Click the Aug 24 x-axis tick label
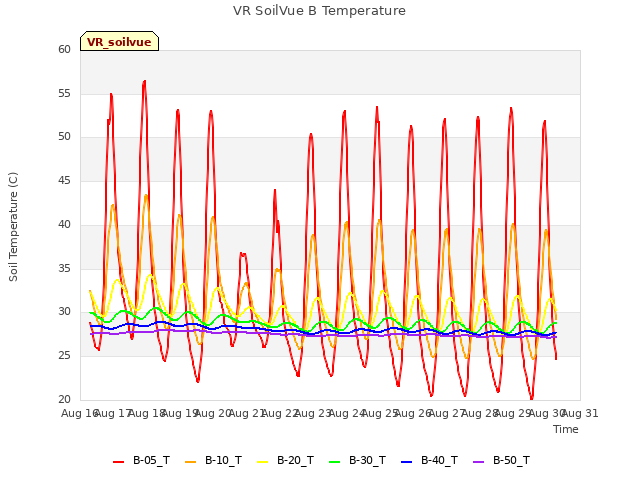Viewport: 640px width, 480px height. [347, 413]
